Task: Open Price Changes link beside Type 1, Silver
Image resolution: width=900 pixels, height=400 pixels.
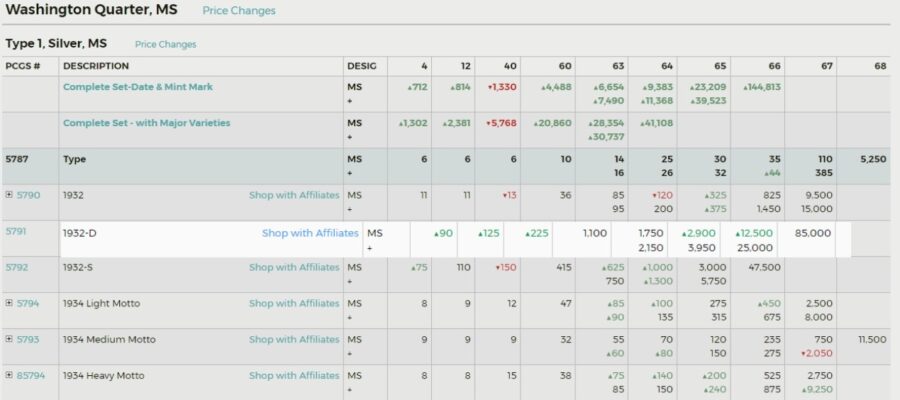Action: (x=166, y=44)
